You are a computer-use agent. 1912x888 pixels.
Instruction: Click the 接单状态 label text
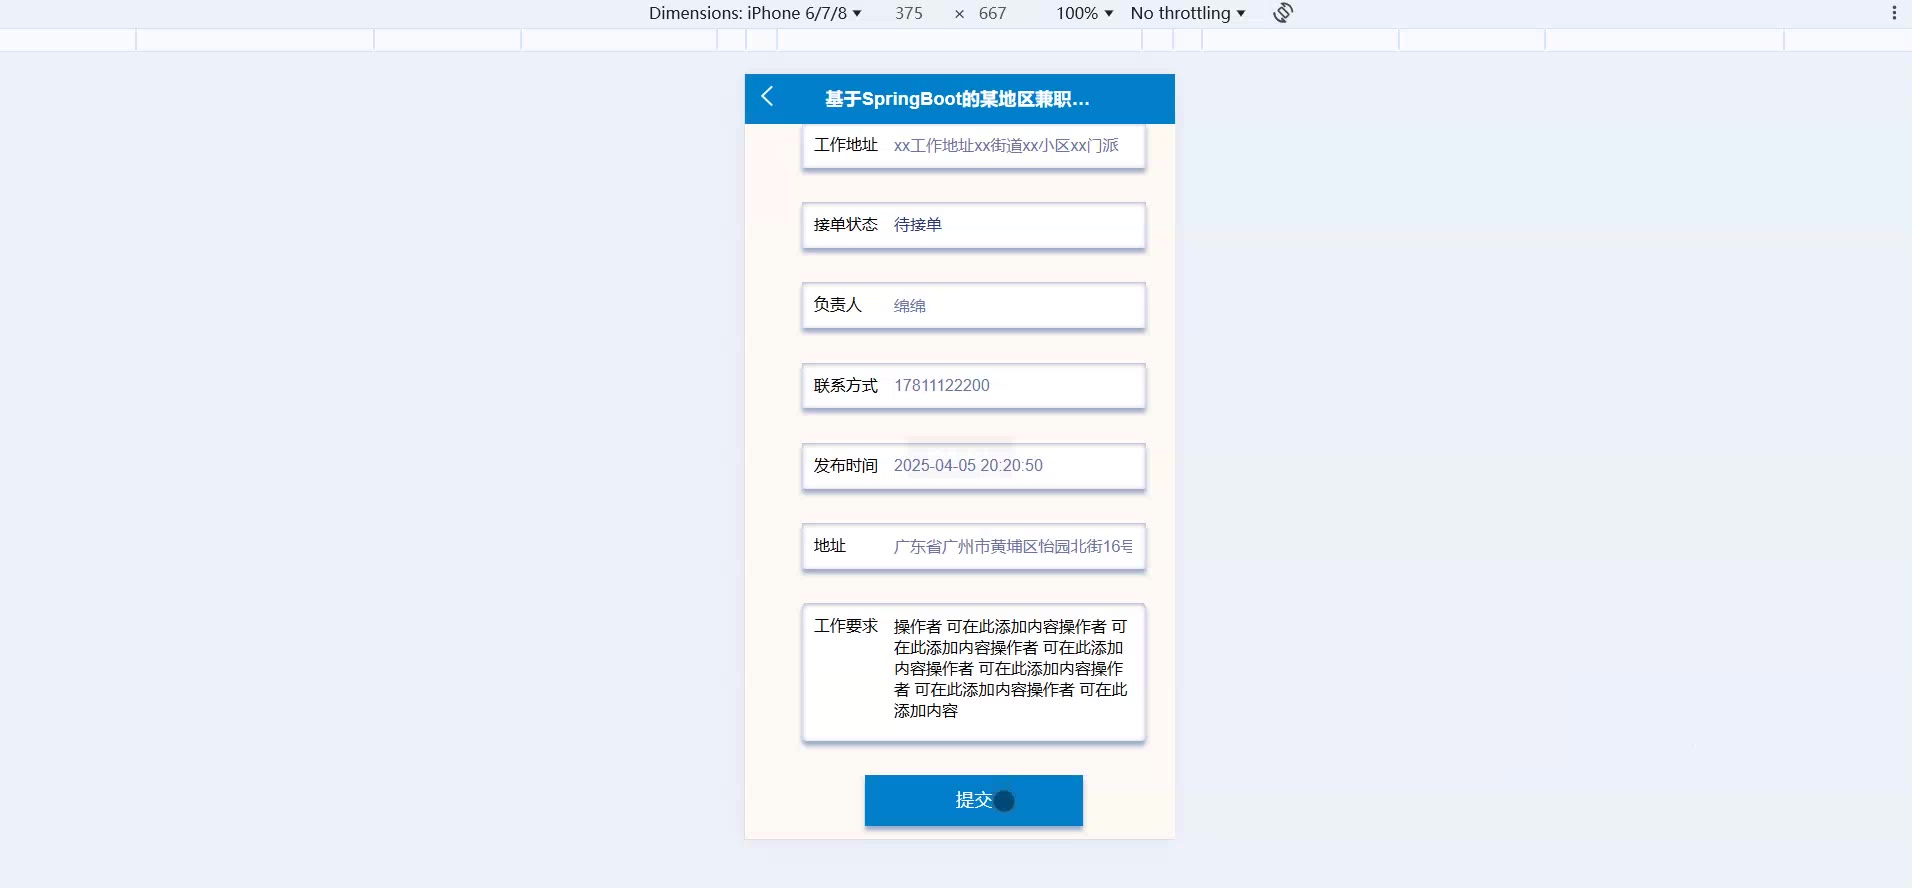(x=846, y=225)
